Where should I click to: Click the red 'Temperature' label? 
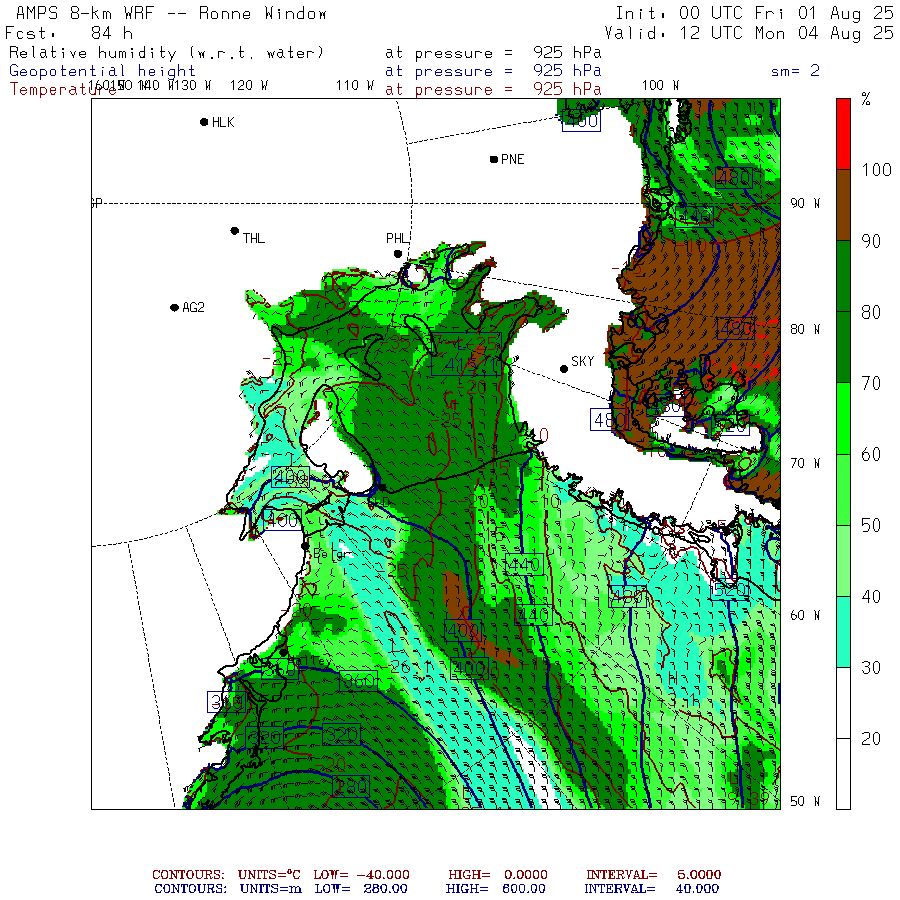pyautogui.click(x=62, y=90)
